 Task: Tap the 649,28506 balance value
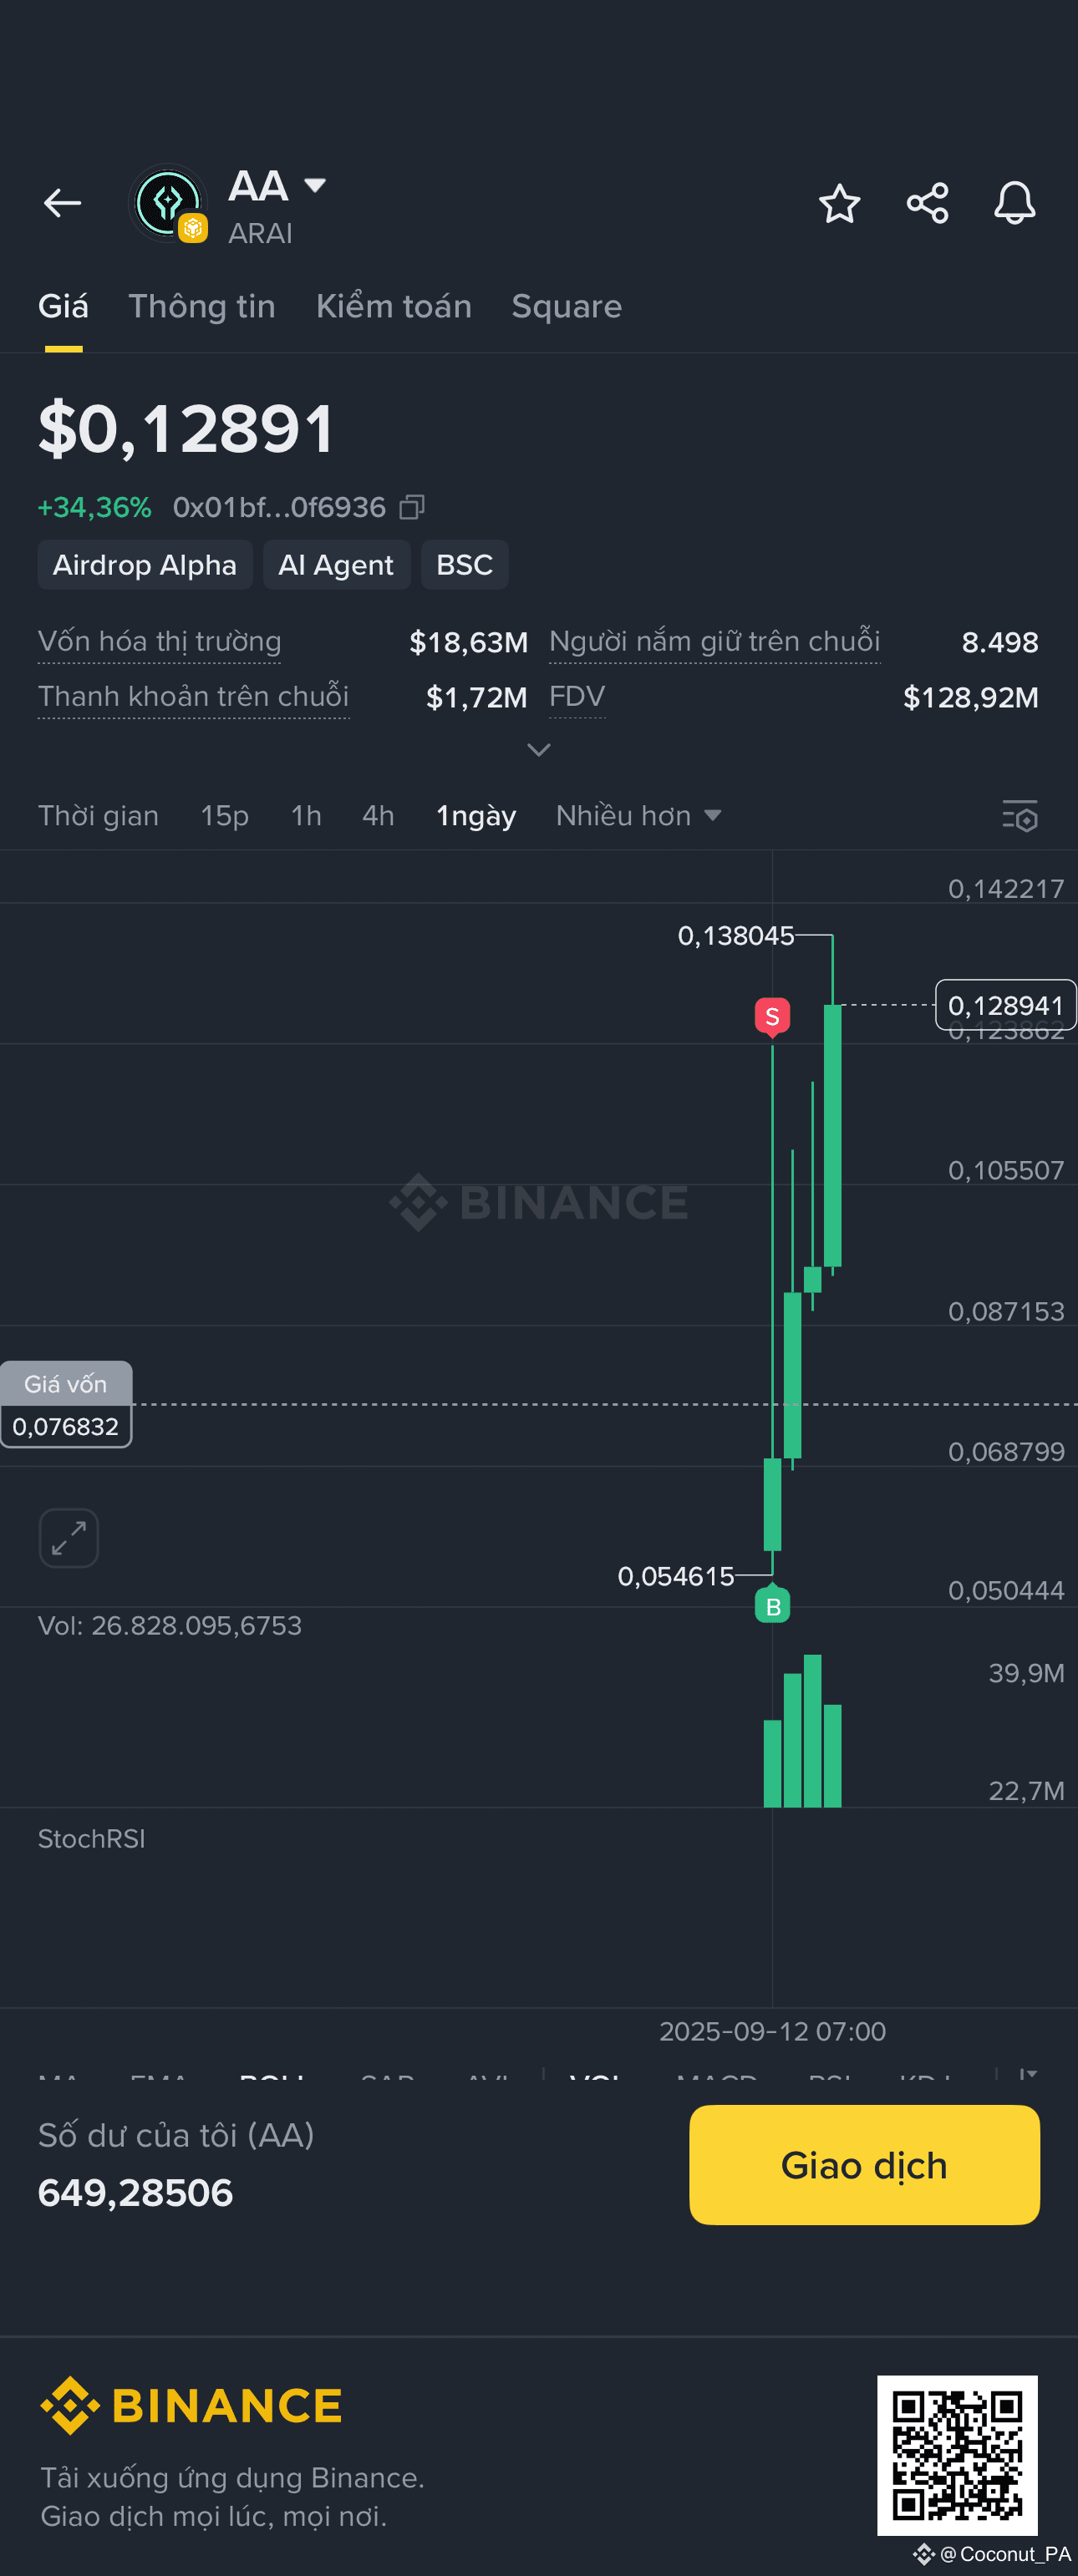(x=135, y=2193)
